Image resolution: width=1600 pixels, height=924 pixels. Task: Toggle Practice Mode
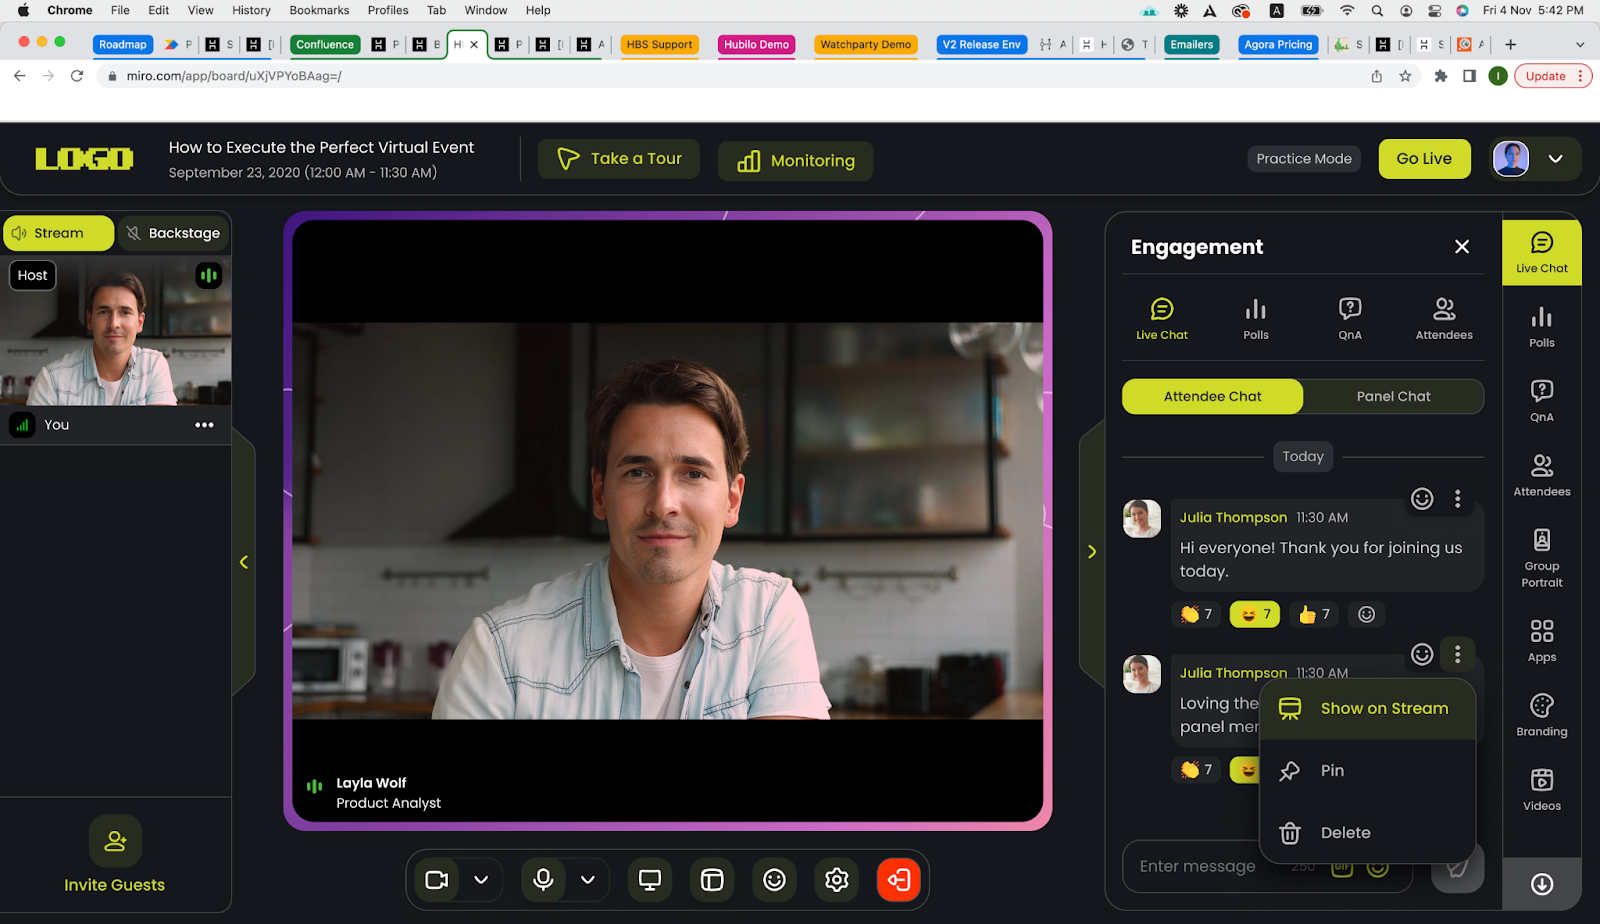[x=1304, y=159]
